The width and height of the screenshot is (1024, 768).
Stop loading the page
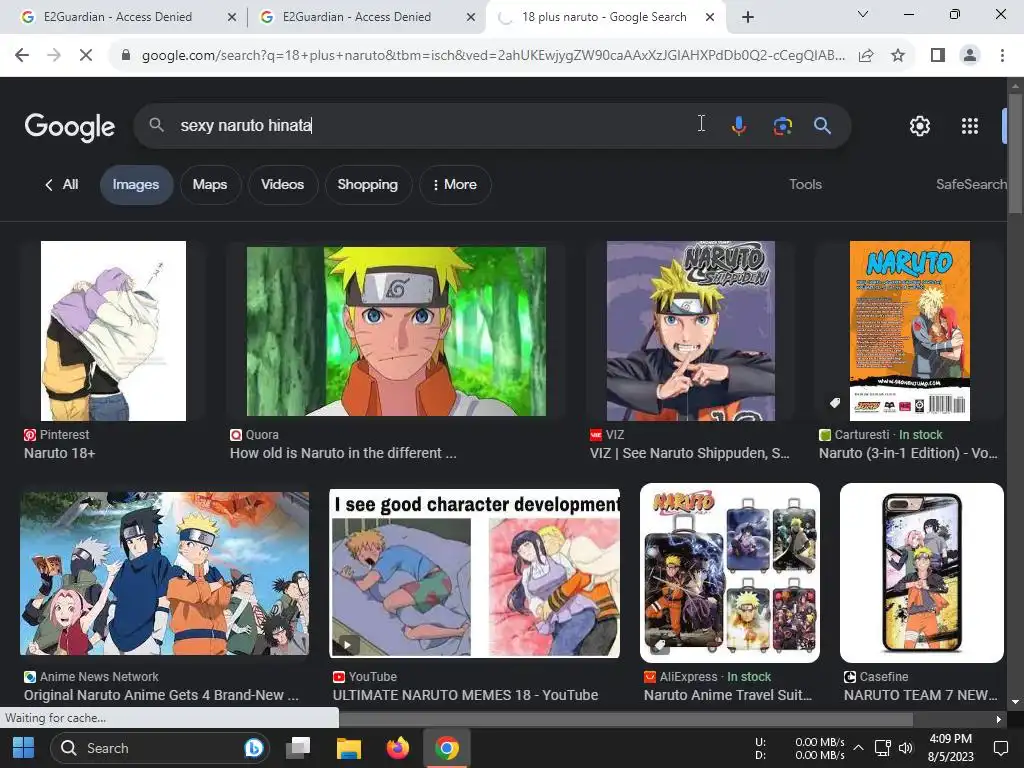86,55
